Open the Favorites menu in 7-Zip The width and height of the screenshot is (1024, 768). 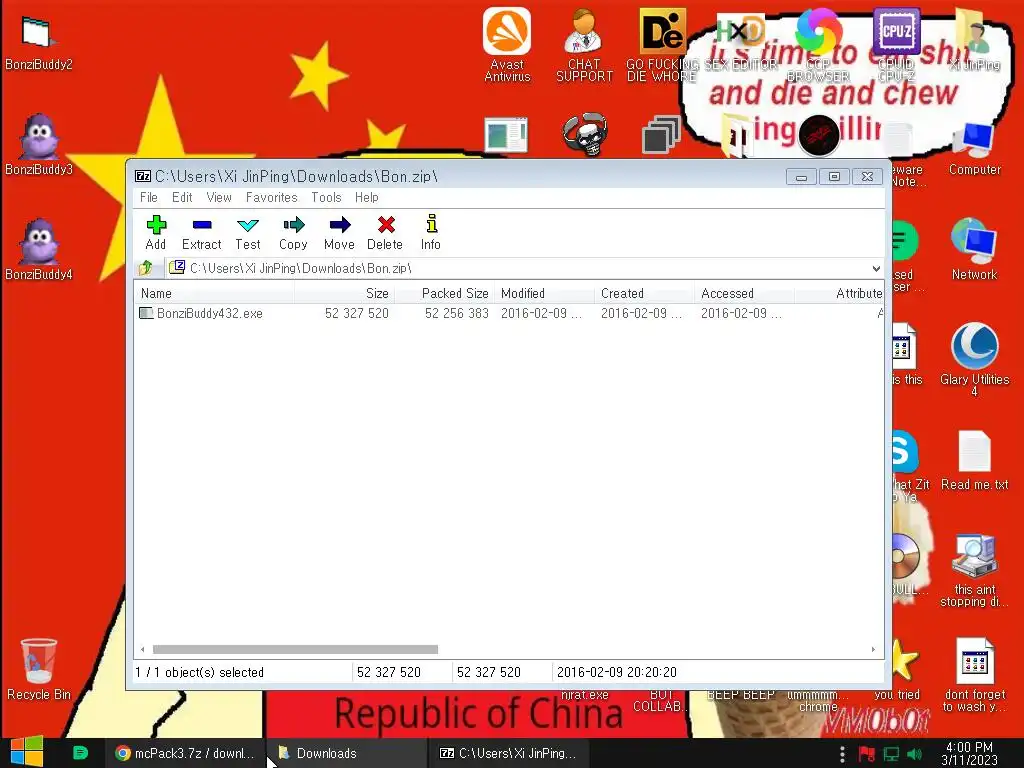tap(272, 197)
